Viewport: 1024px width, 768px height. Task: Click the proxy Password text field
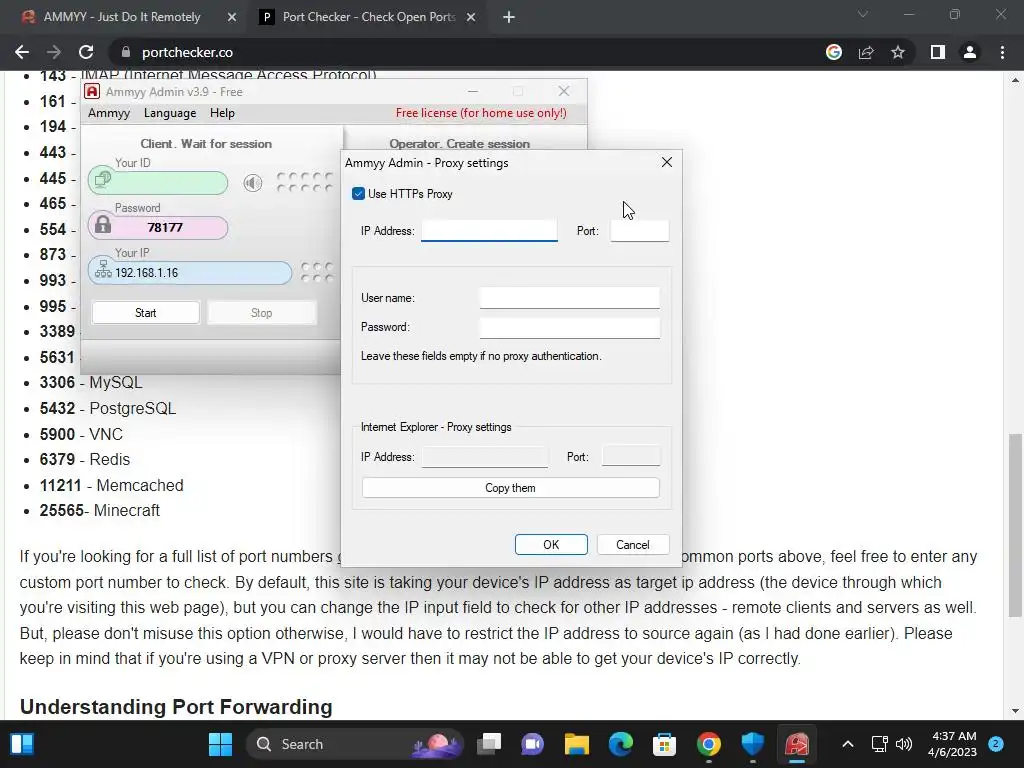(x=569, y=327)
